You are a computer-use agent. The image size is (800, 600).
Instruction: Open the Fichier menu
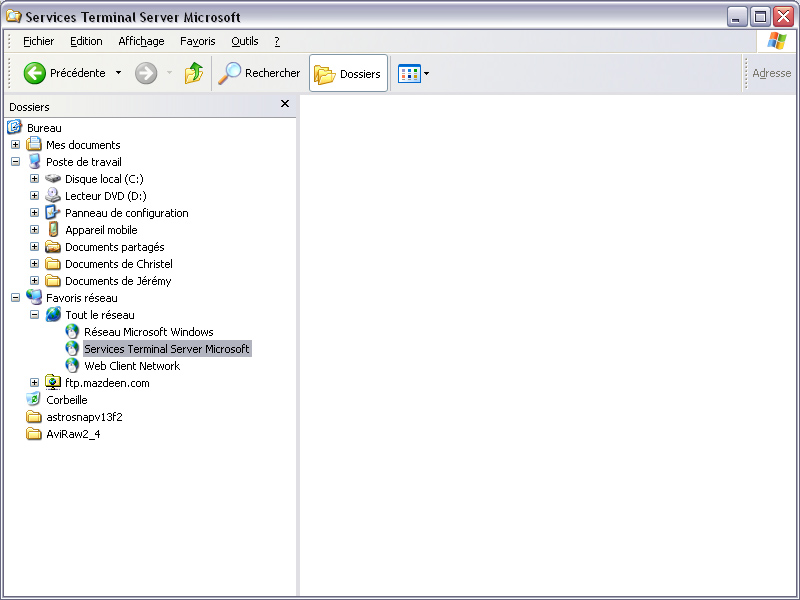pos(38,41)
